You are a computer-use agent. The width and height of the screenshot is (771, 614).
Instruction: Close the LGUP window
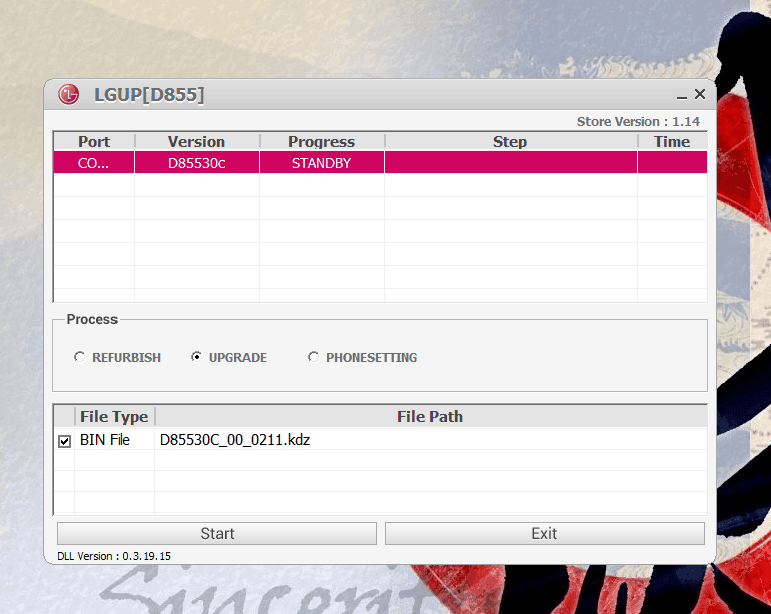point(700,94)
